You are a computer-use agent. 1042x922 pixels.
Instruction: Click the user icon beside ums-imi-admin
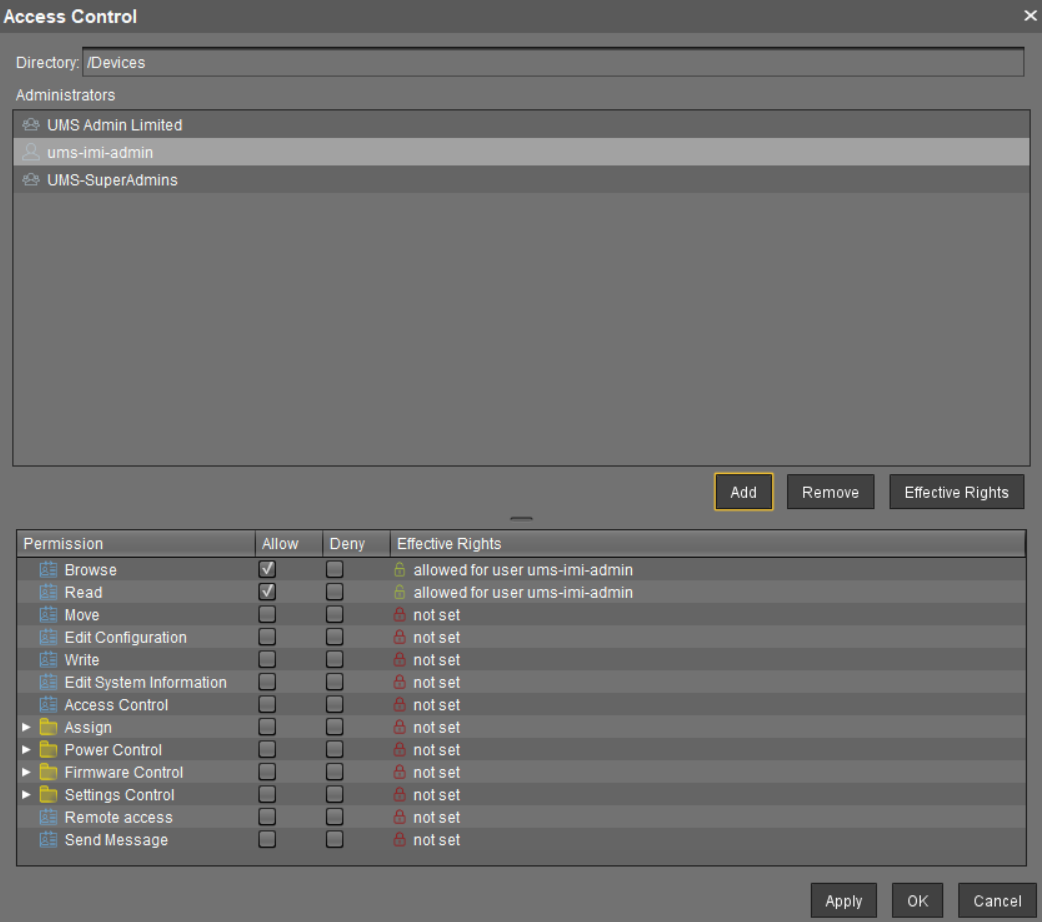pos(30,152)
